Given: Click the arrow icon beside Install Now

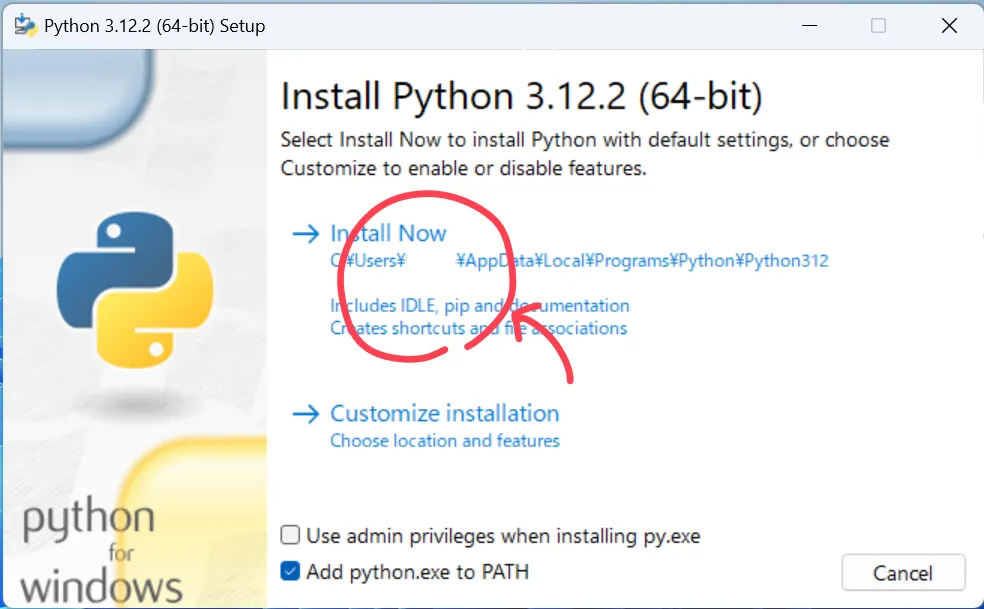Looking at the screenshot, I should [x=304, y=234].
